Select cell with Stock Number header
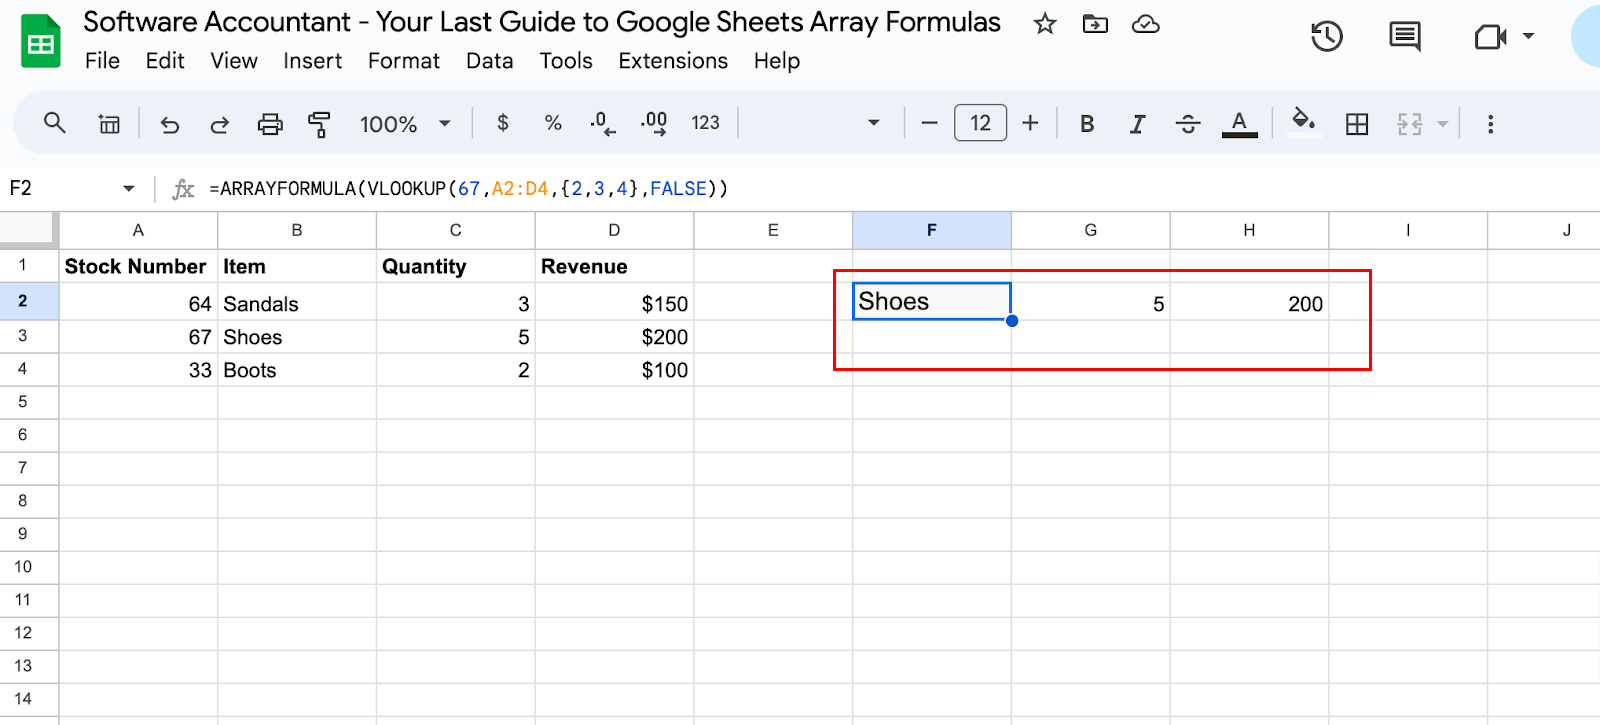The width and height of the screenshot is (1600, 725). coord(138,266)
